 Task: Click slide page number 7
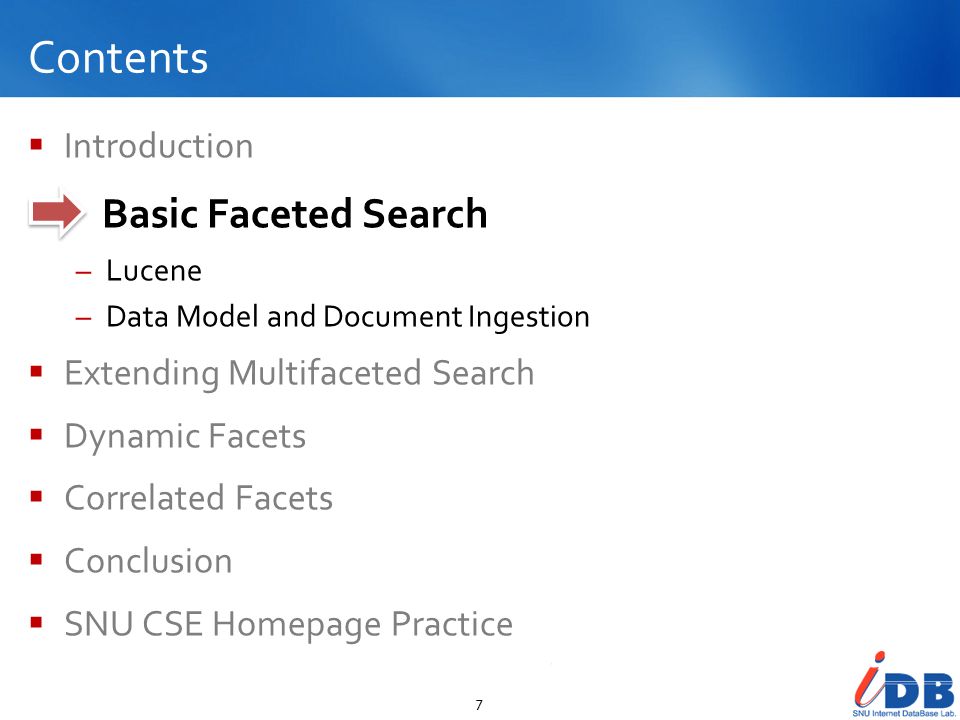[x=479, y=705]
